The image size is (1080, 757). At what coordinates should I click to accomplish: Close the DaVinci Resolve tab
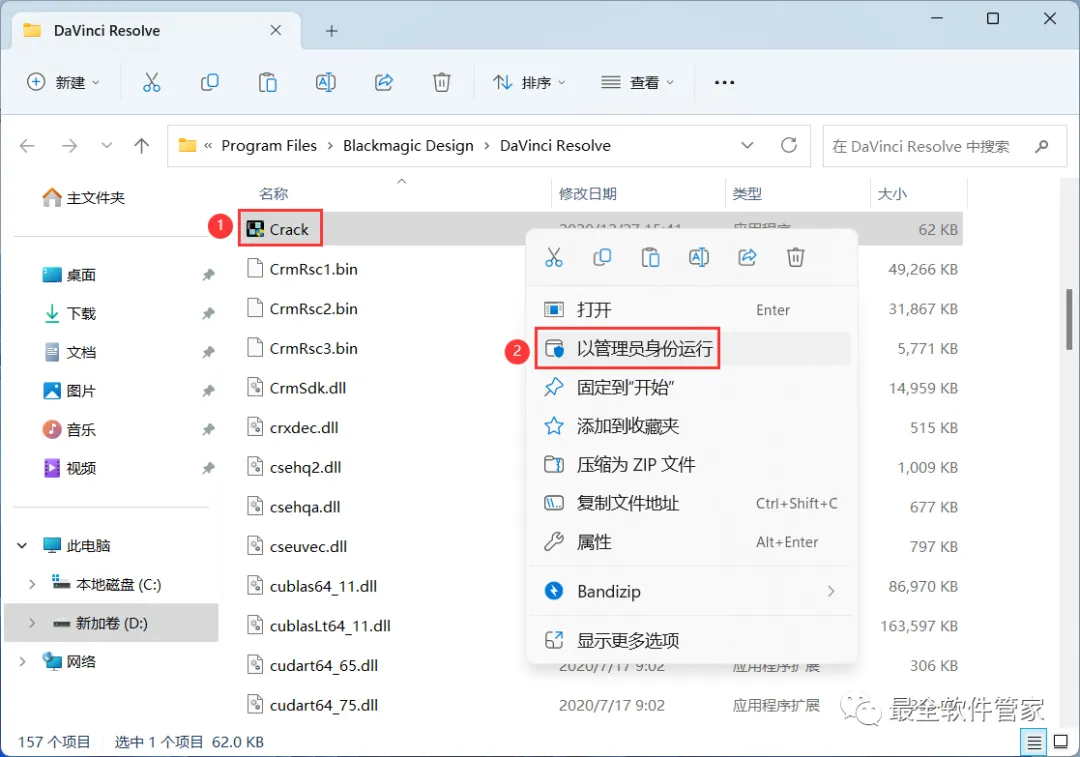tap(276, 30)
